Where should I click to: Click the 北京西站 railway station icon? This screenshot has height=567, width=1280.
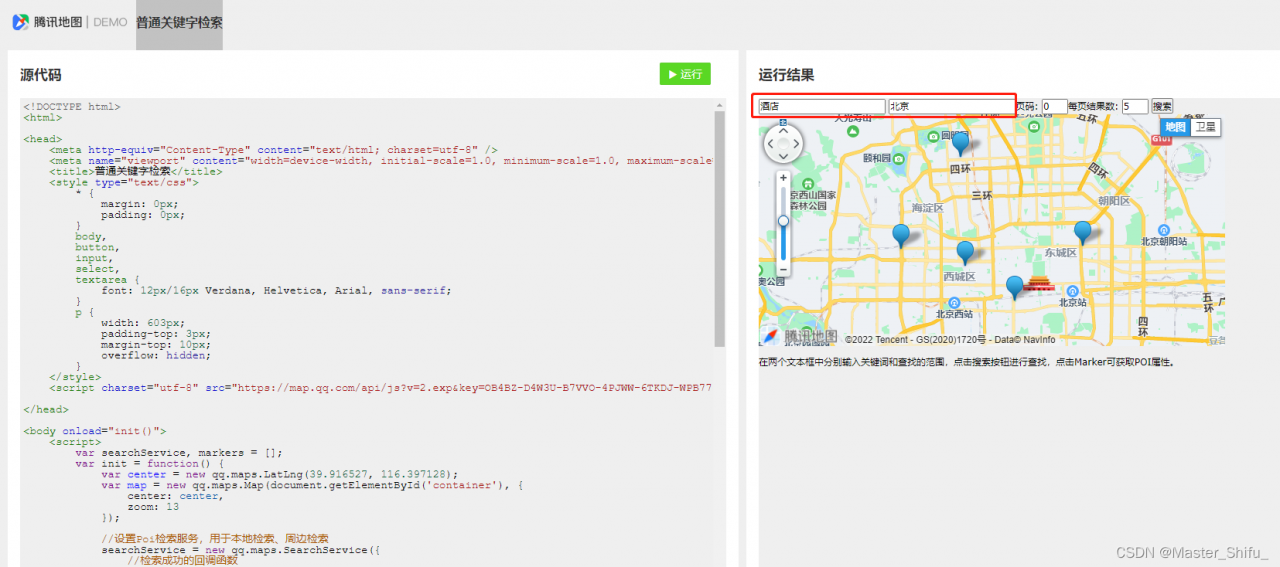coord(953,301)
